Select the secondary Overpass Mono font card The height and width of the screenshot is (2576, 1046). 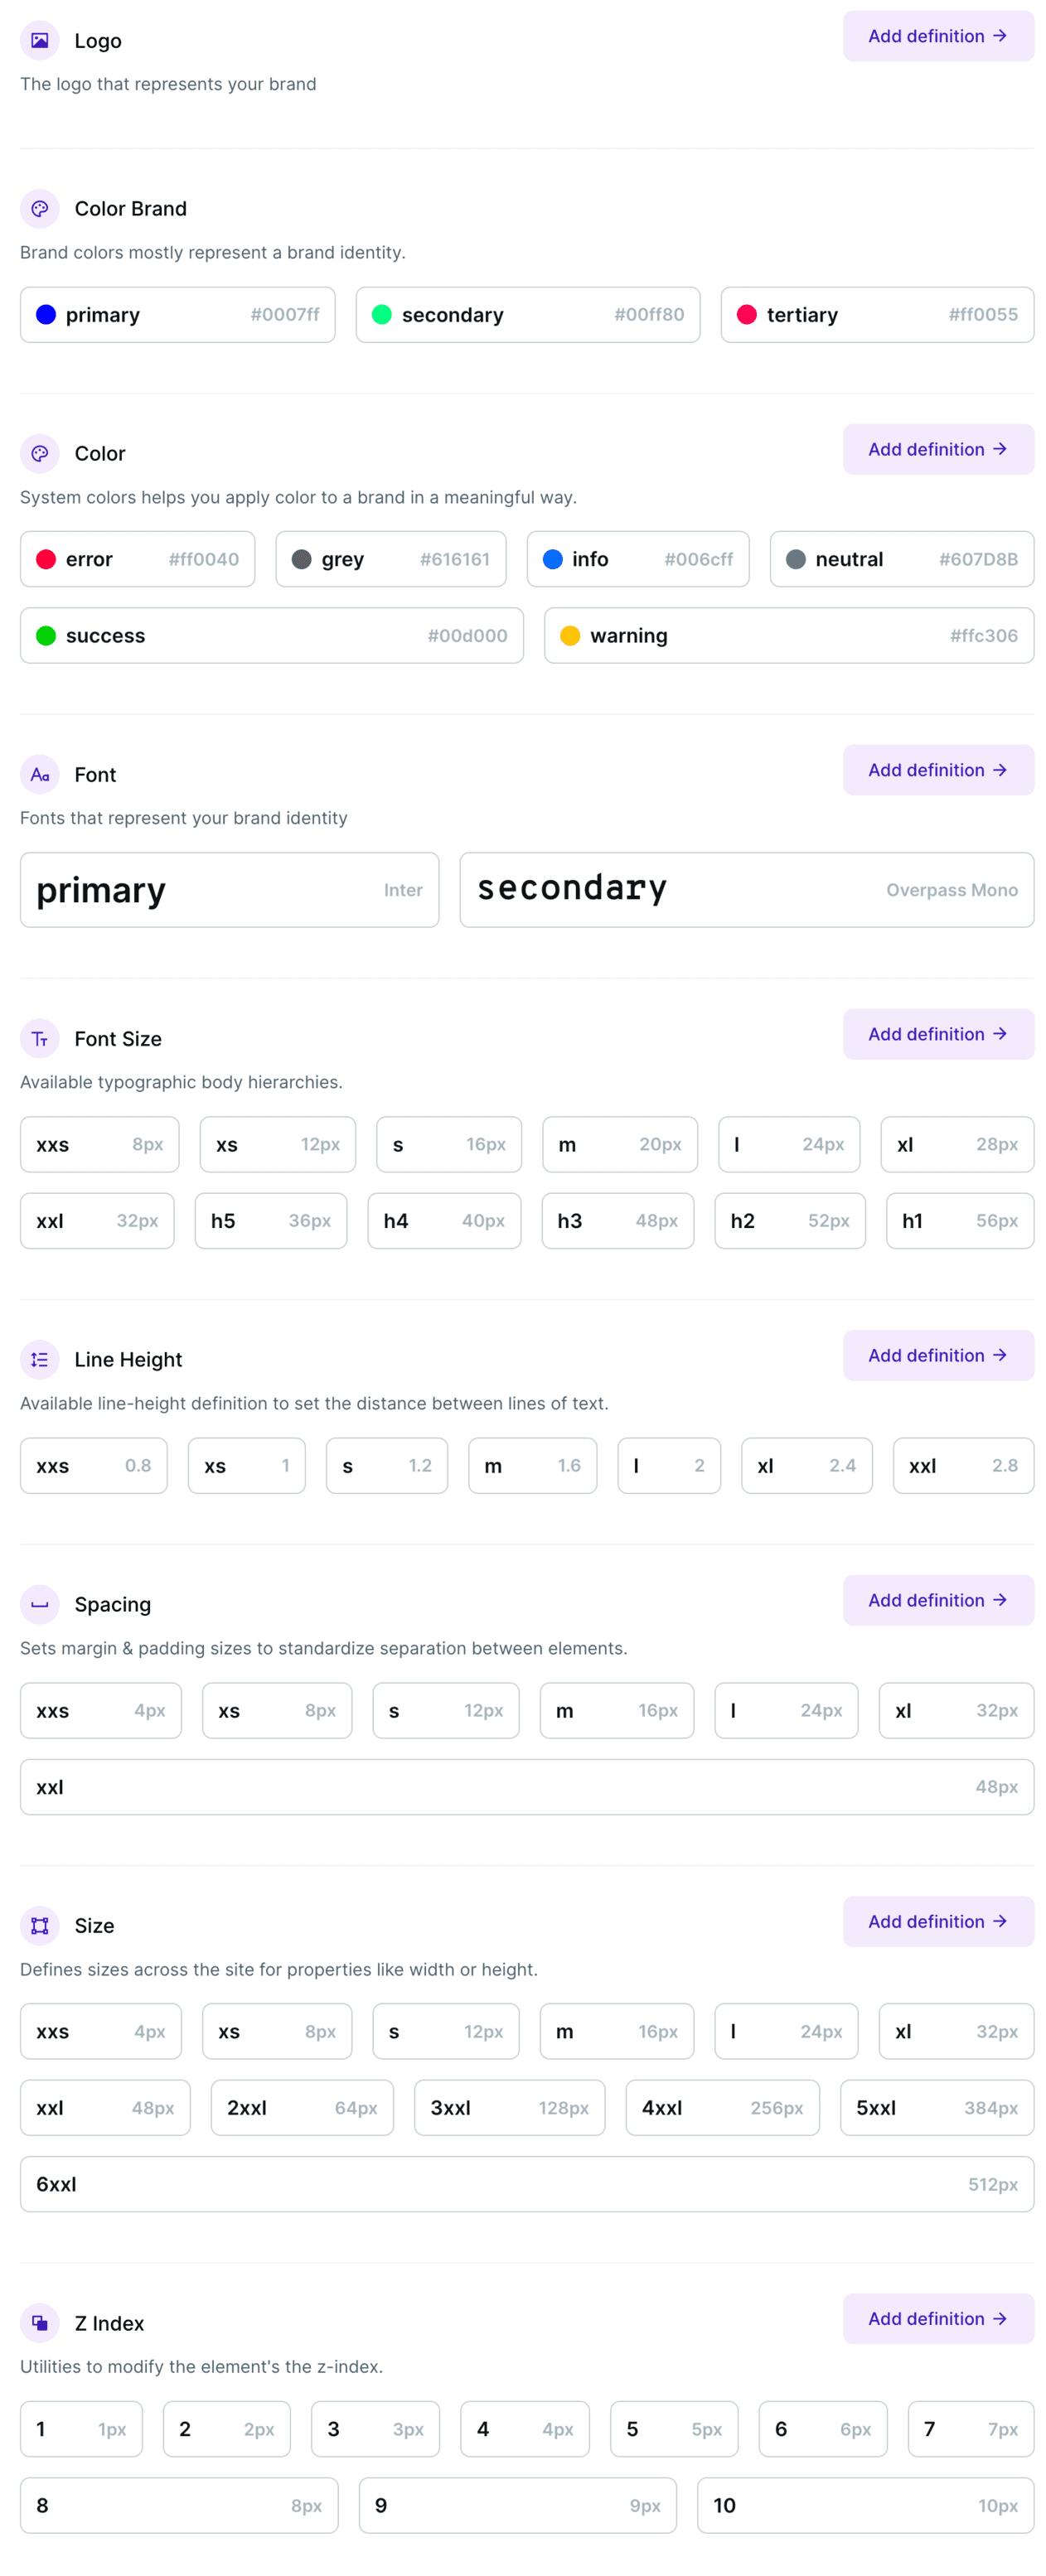[x=747, y=890]
